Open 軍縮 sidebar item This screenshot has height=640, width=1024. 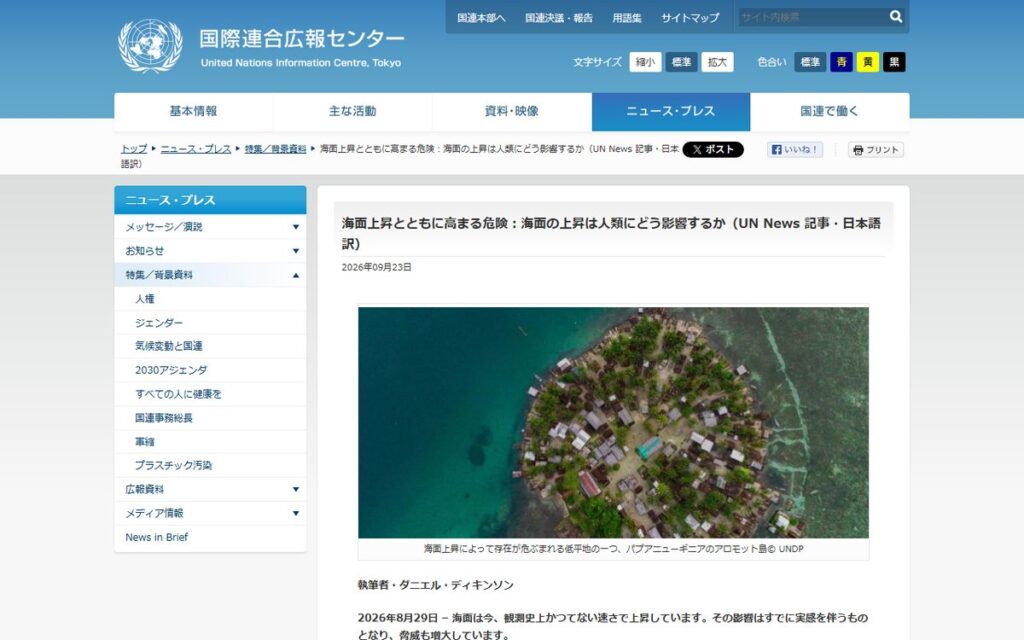(210, 441)
